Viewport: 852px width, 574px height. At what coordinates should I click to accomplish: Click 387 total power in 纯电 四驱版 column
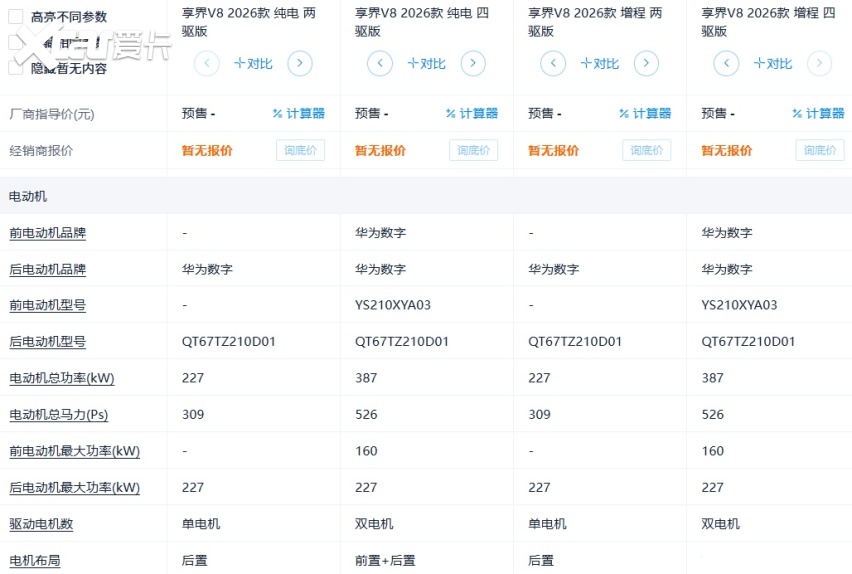(x=366, y=378)
